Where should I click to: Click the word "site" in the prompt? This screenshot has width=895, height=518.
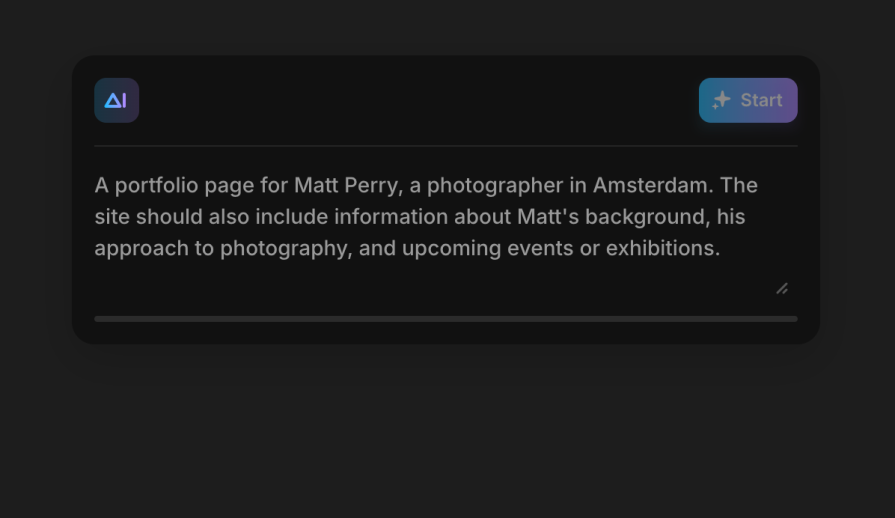coord(112,217)
